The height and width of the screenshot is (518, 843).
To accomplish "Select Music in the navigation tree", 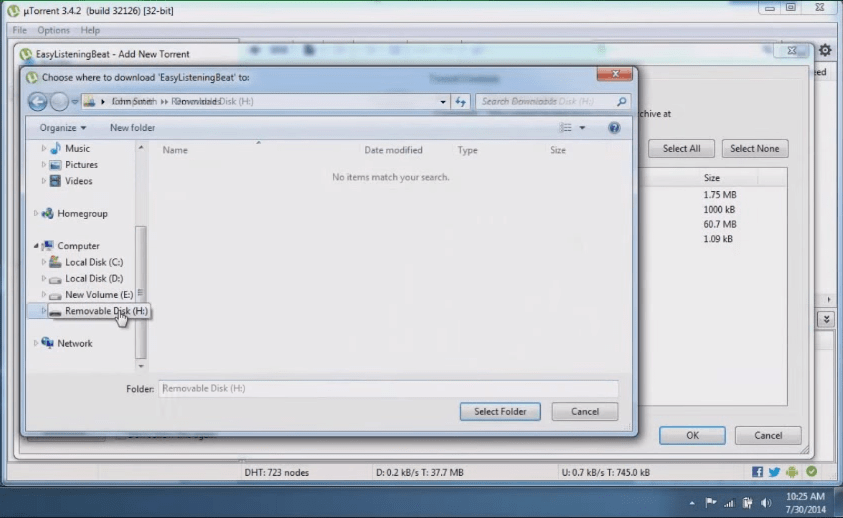I will click(77, 148).
